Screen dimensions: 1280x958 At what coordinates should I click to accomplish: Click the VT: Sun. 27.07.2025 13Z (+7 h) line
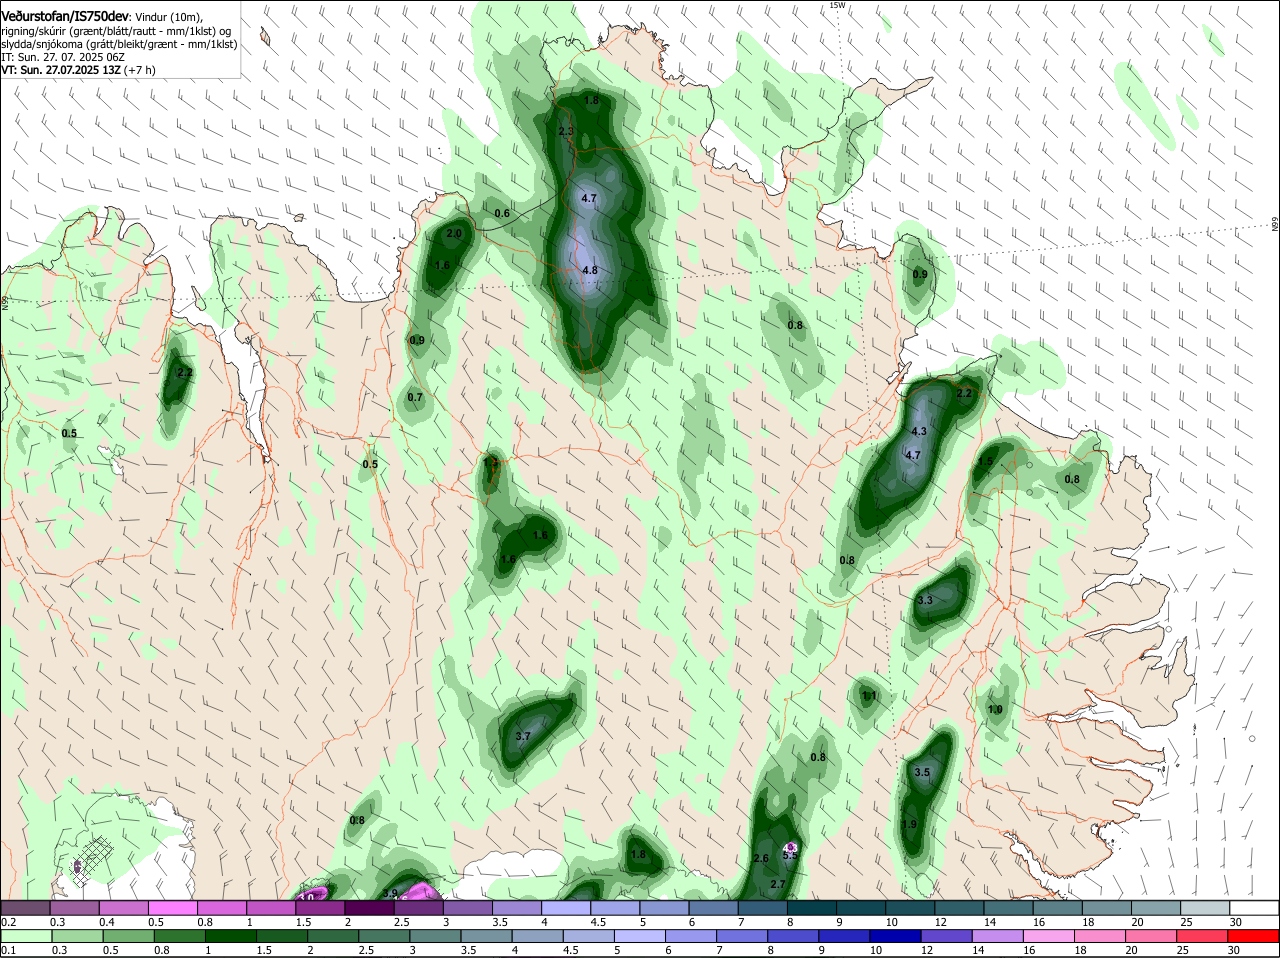(78, 70)
